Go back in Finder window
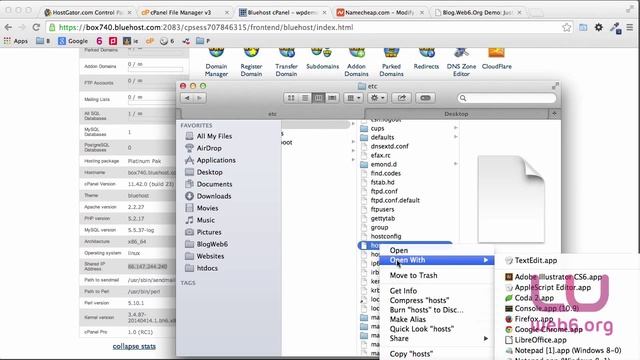 tap(187, 98)
